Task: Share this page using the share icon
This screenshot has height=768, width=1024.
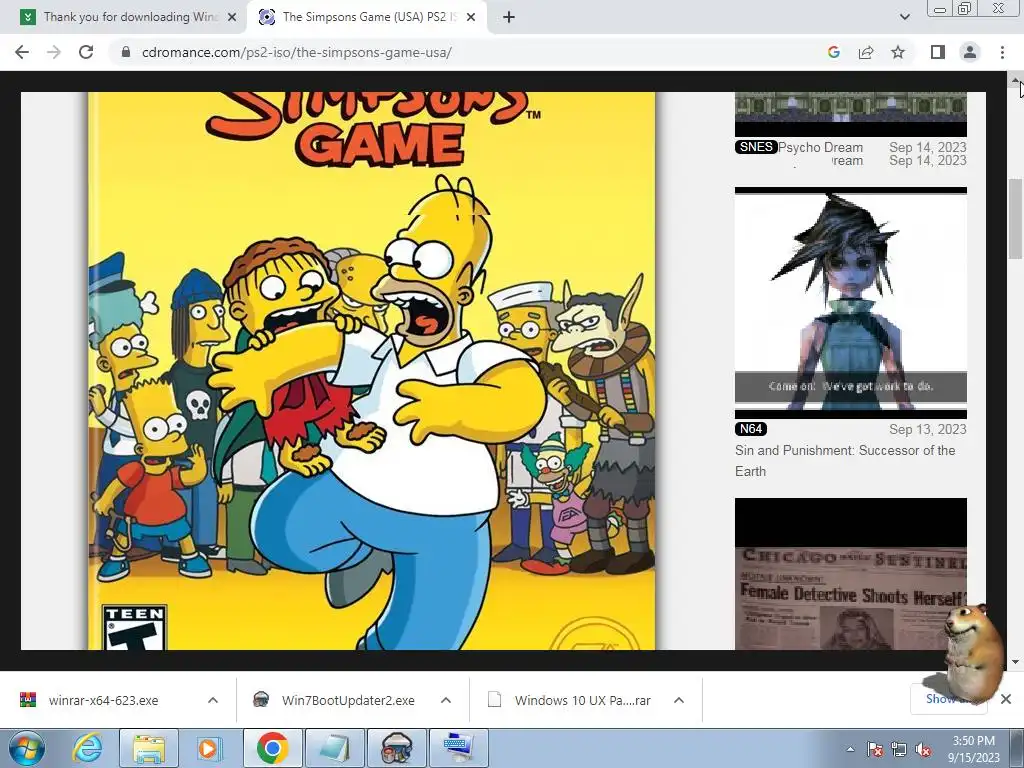Action: coord(866,52)
